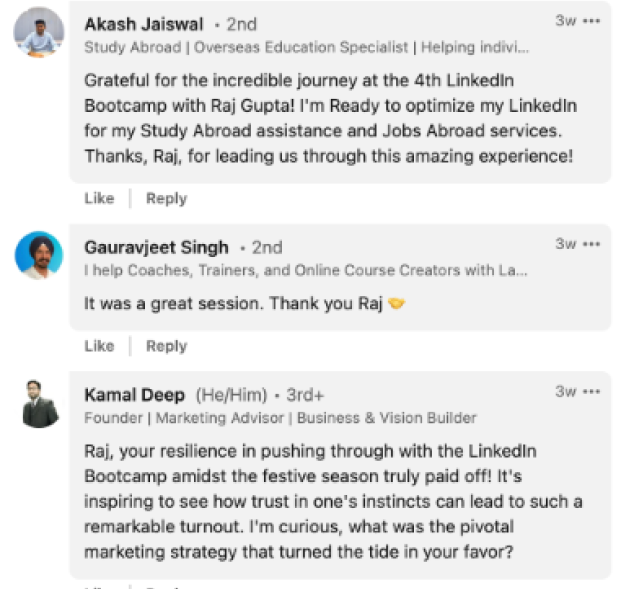621x589 pixels.
Task: Open Kamal Deep's profile name link
Action: [x=134, y=395]
